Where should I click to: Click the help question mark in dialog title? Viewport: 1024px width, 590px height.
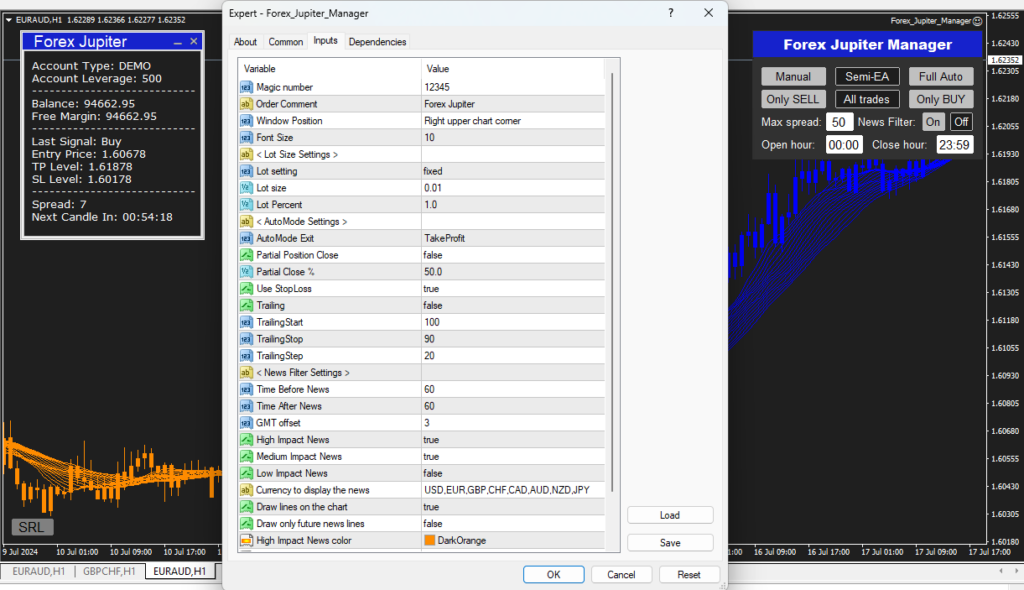[x=671, y=13]
